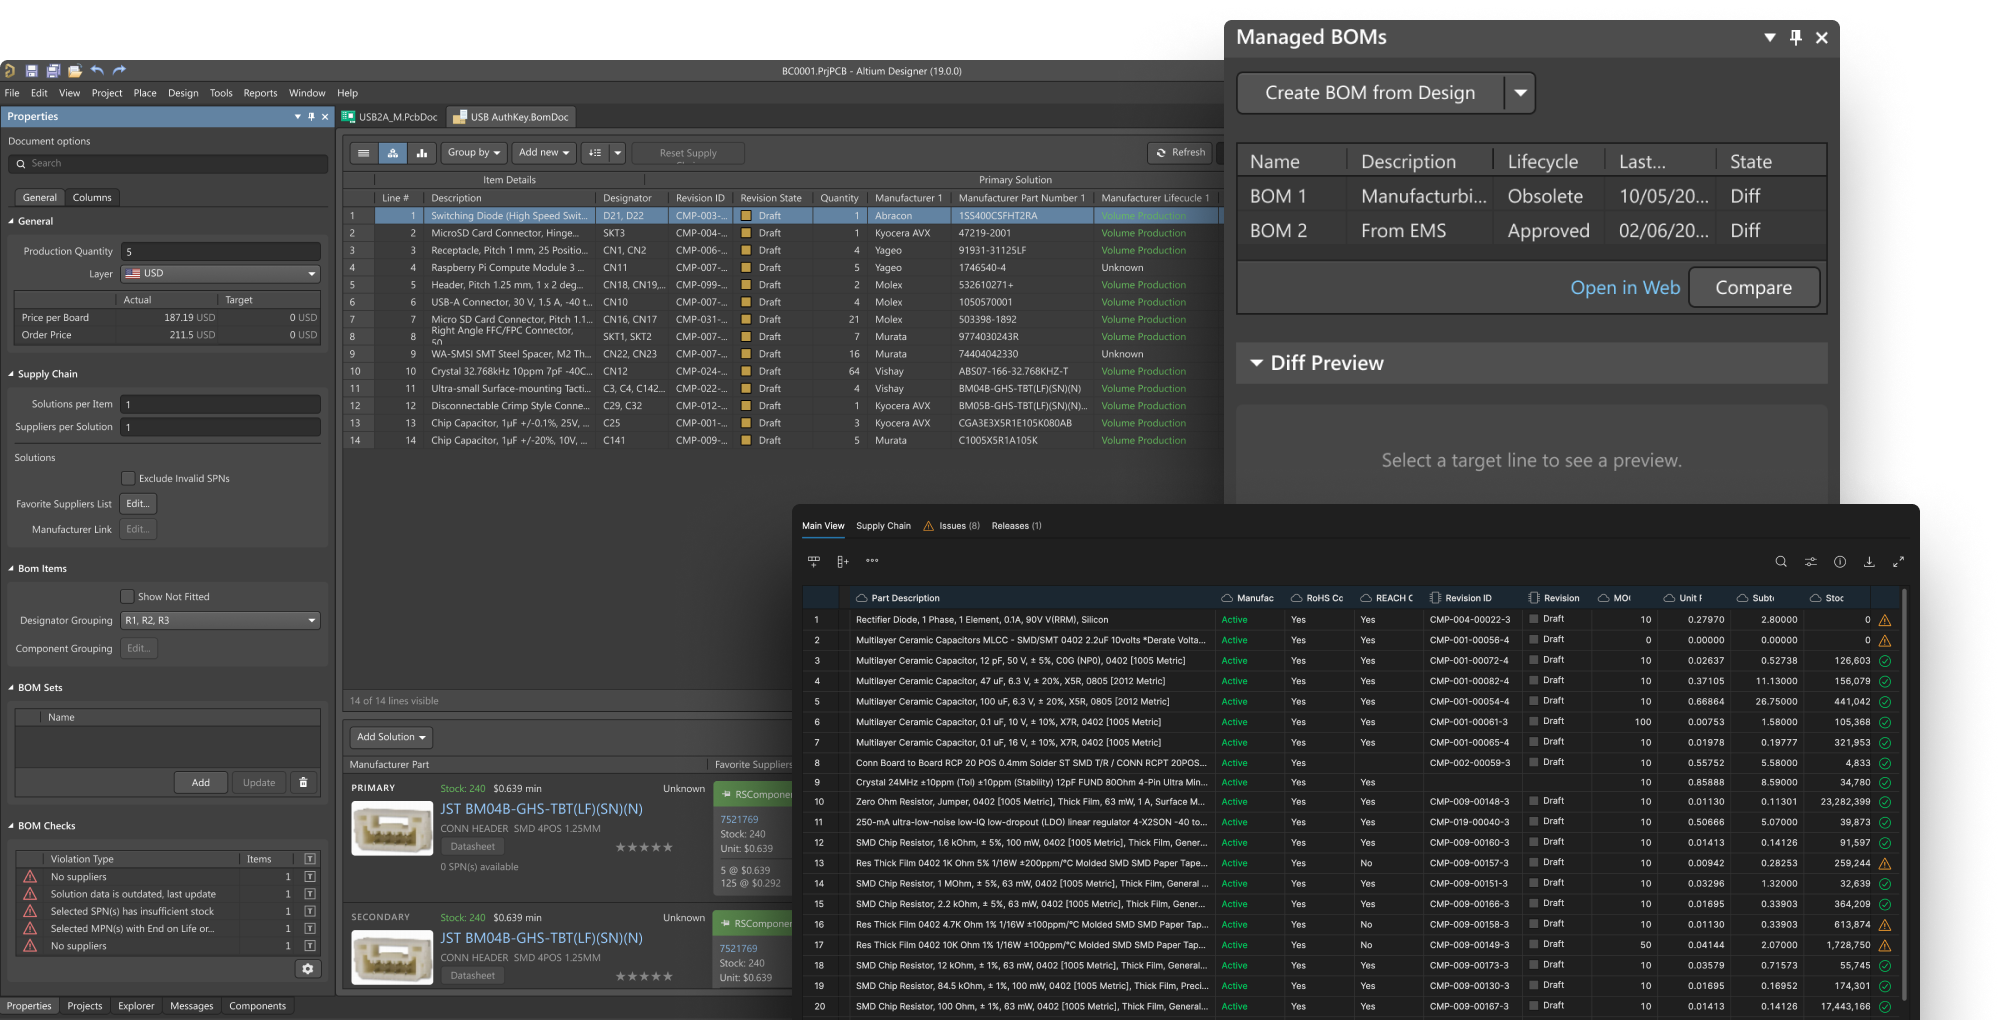This screenshot has width=2000, height=1020.
Task: Toggle Exclude Invalid SPNs checkbox
Action: coord(128,478)
